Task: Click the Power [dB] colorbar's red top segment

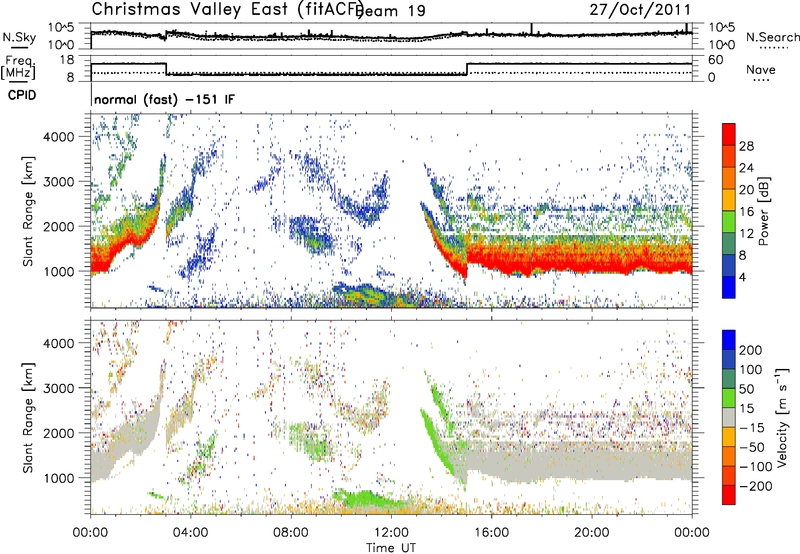Action: point(729,134)
